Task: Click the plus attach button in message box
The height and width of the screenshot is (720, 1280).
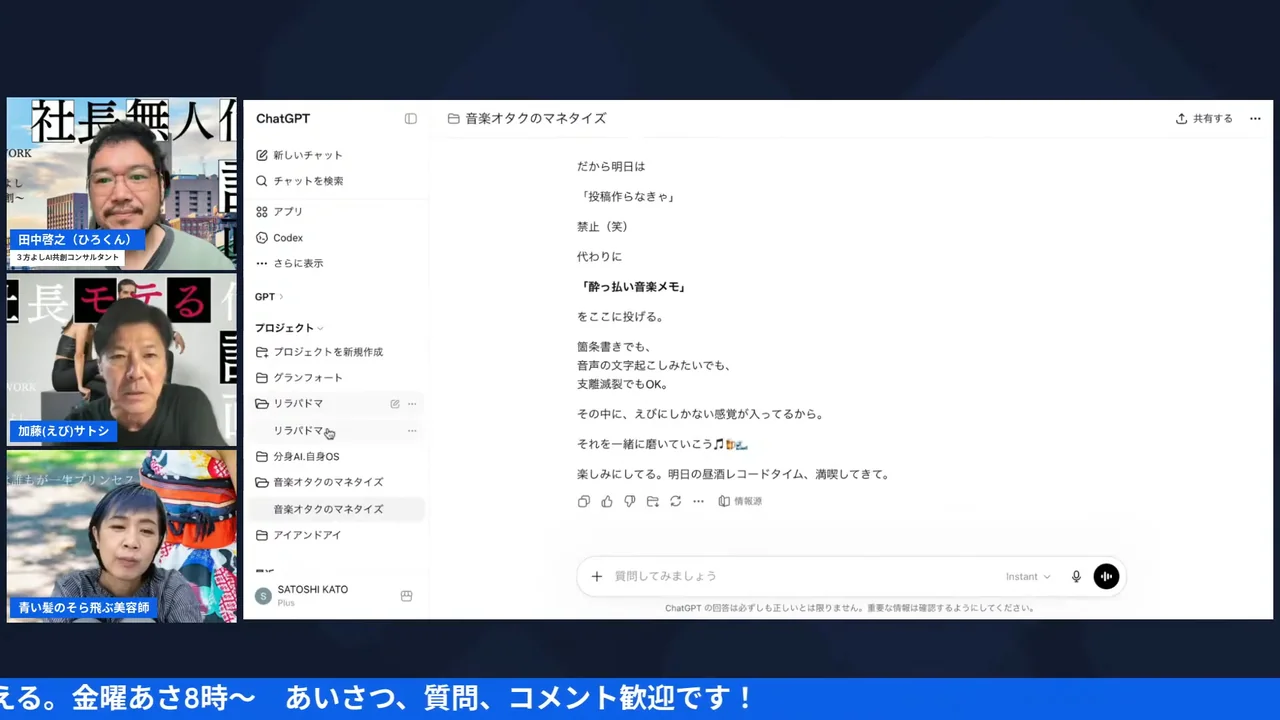Action: (597, 576)
